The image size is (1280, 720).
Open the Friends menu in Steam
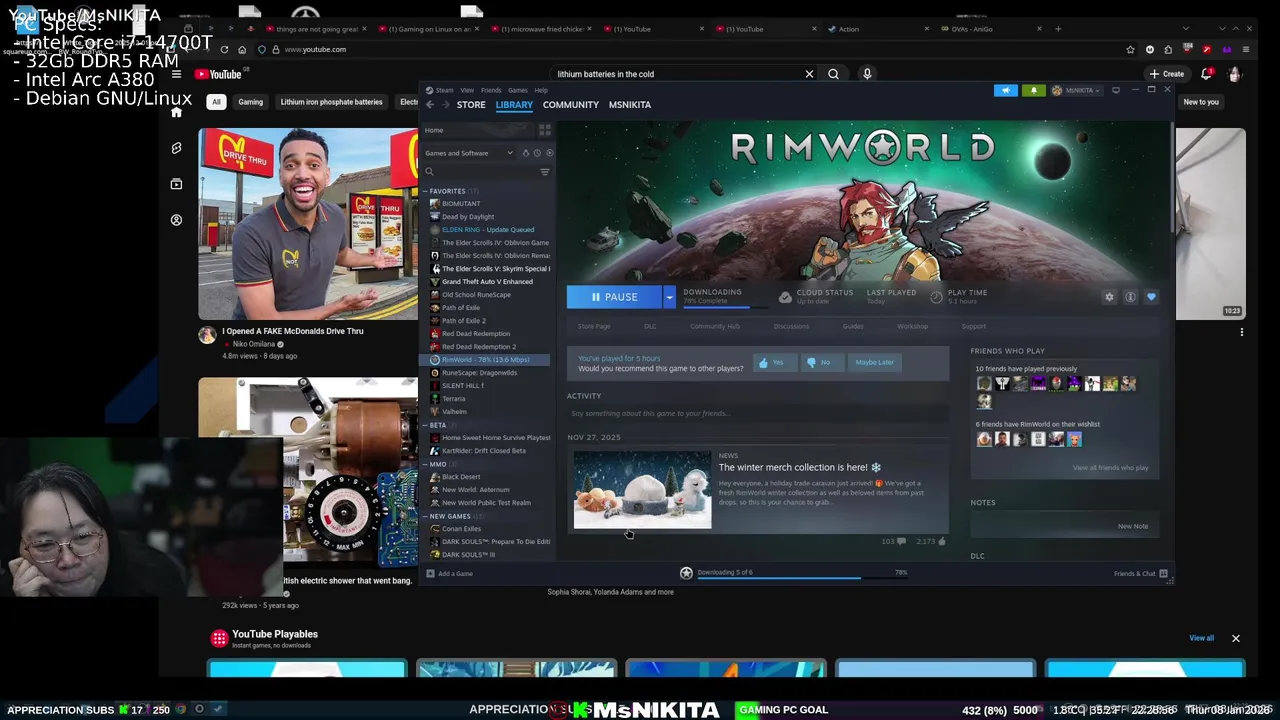(491, 90)
